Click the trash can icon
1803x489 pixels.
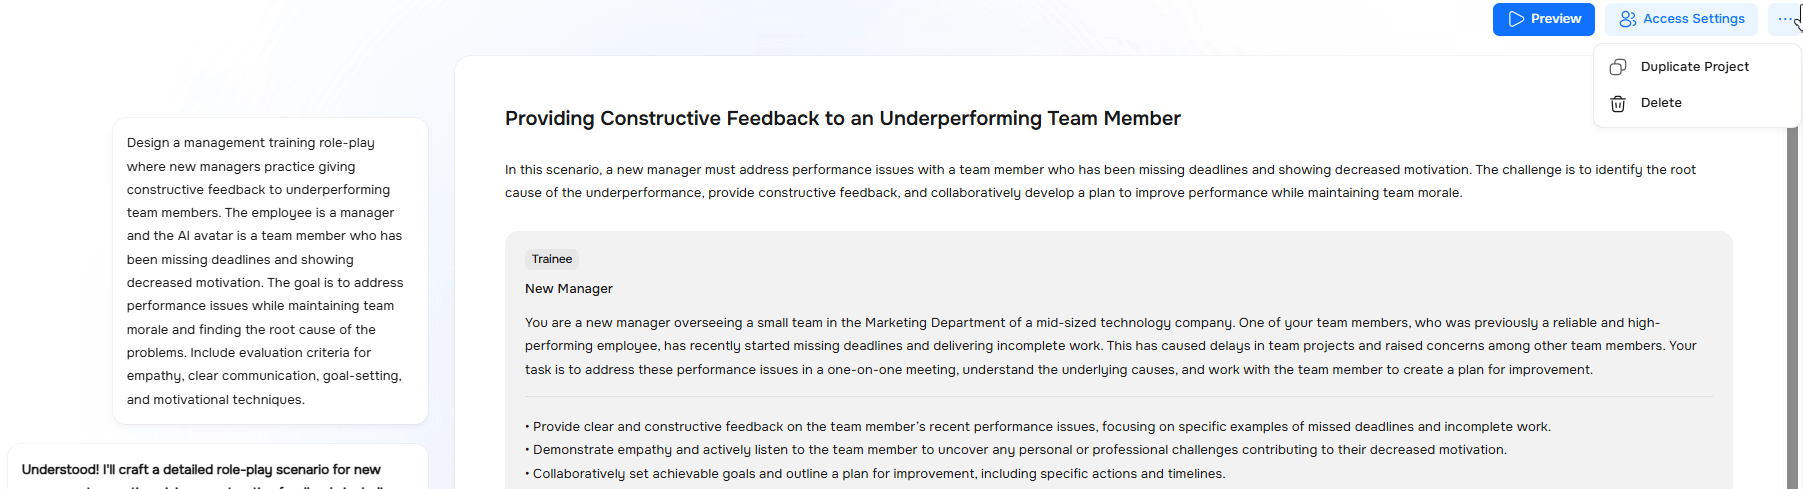point(1618,103)
